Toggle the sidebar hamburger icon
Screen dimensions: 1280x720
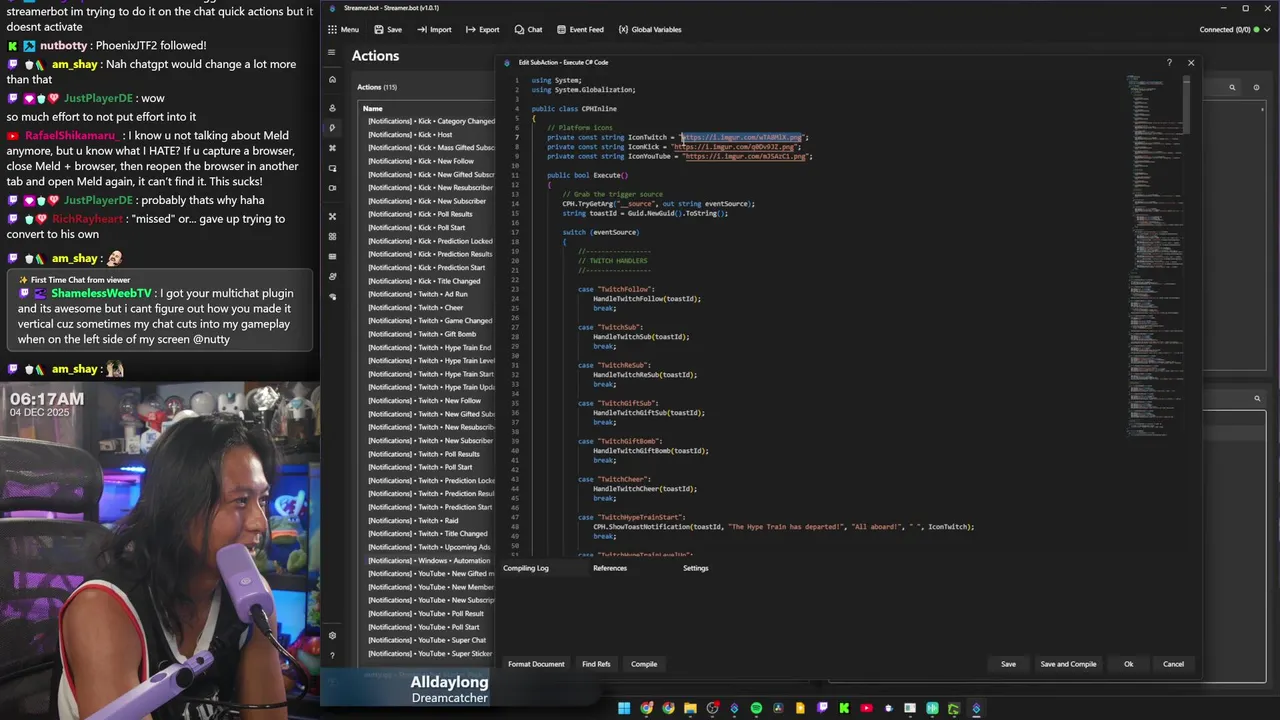[332, 53]
